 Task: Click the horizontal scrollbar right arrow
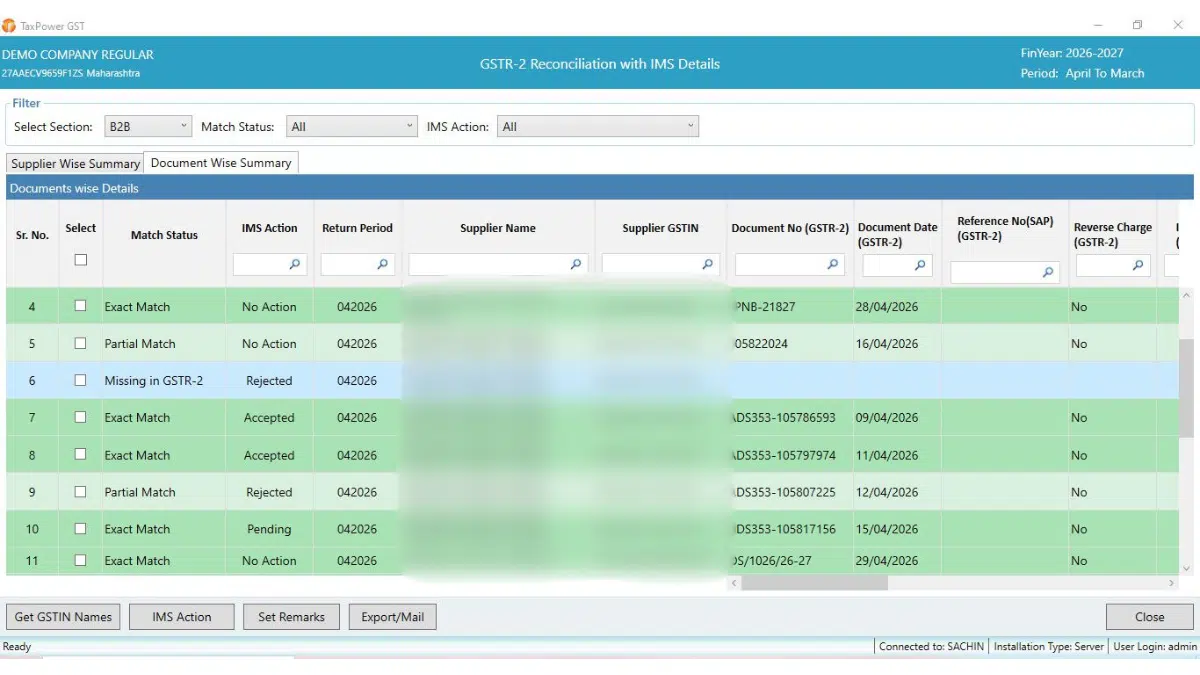1173,583
